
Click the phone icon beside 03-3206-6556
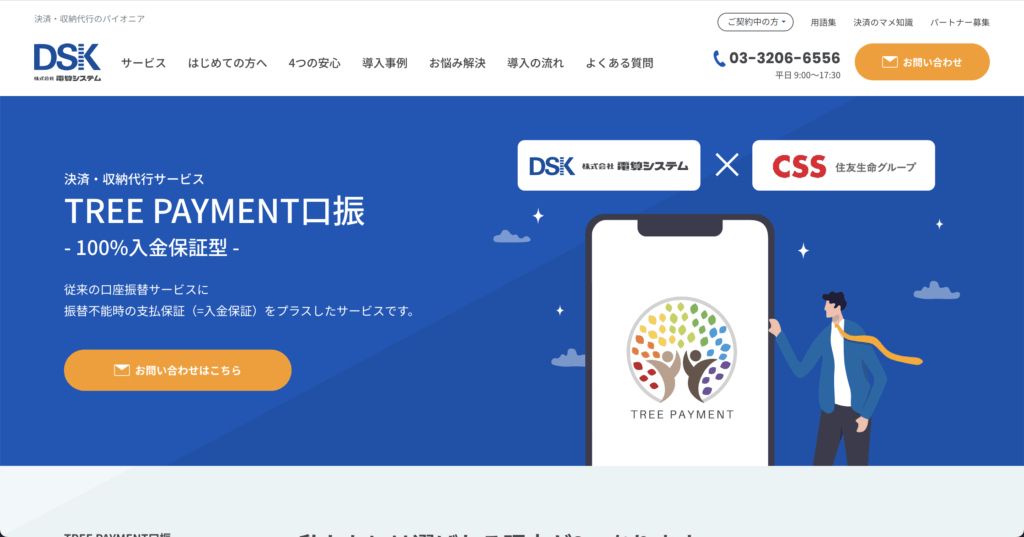tap(719, 59)
